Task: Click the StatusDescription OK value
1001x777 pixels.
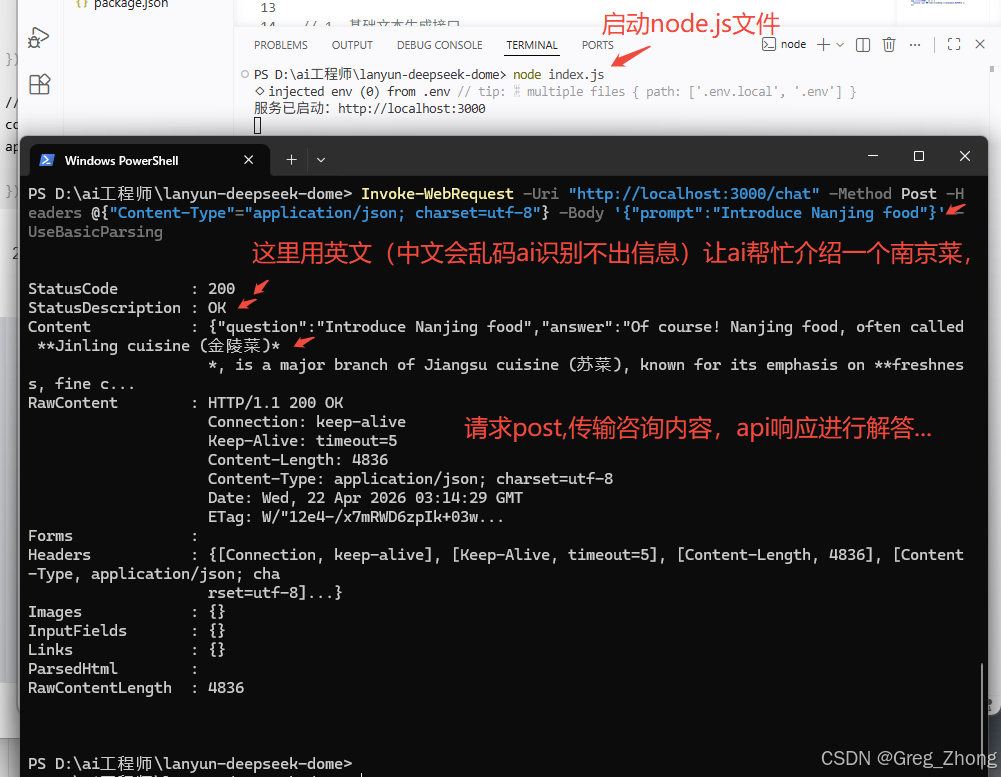Action: coord(216,308)
